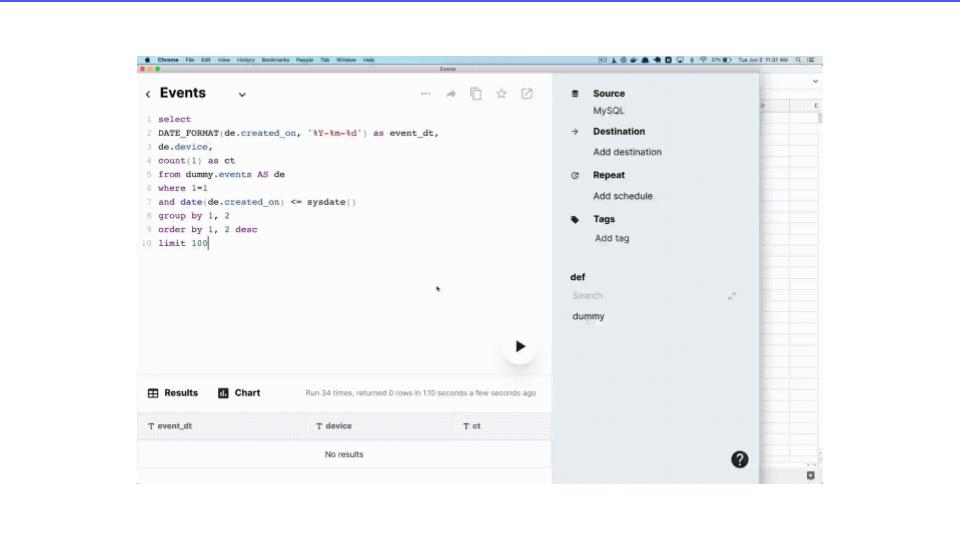Click the Source heading
960x540 pixels.
[x=609, y=94]
